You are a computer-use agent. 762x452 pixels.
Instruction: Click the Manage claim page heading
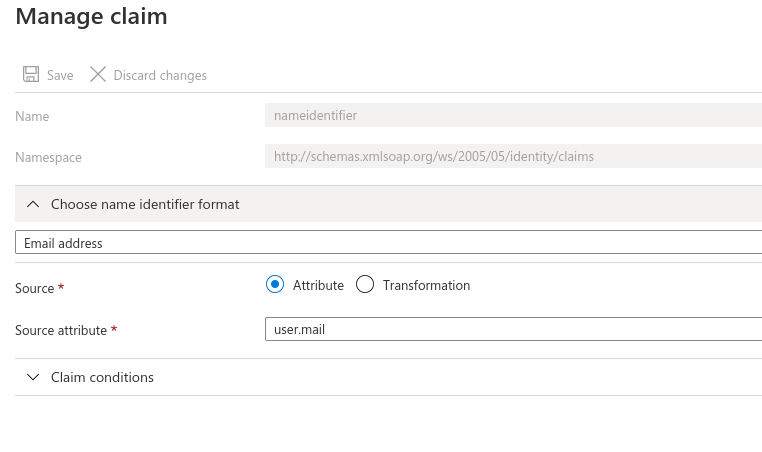point(92,17)
